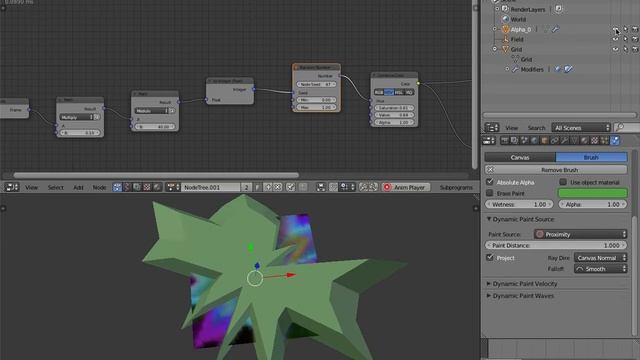Screen dimensions: 640x360
Task: Open the outliner editor type icon
Action: pyautogui.click(x=491, y=128)
